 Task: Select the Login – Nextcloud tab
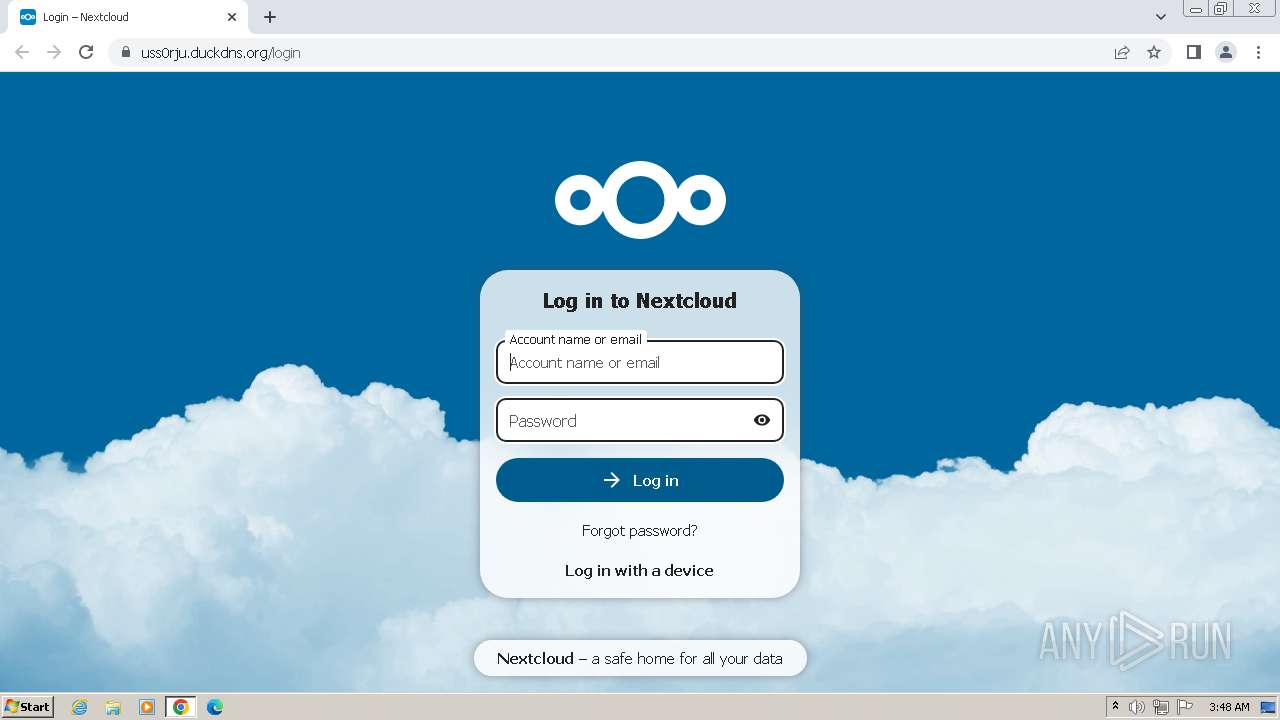pos(128,17)
